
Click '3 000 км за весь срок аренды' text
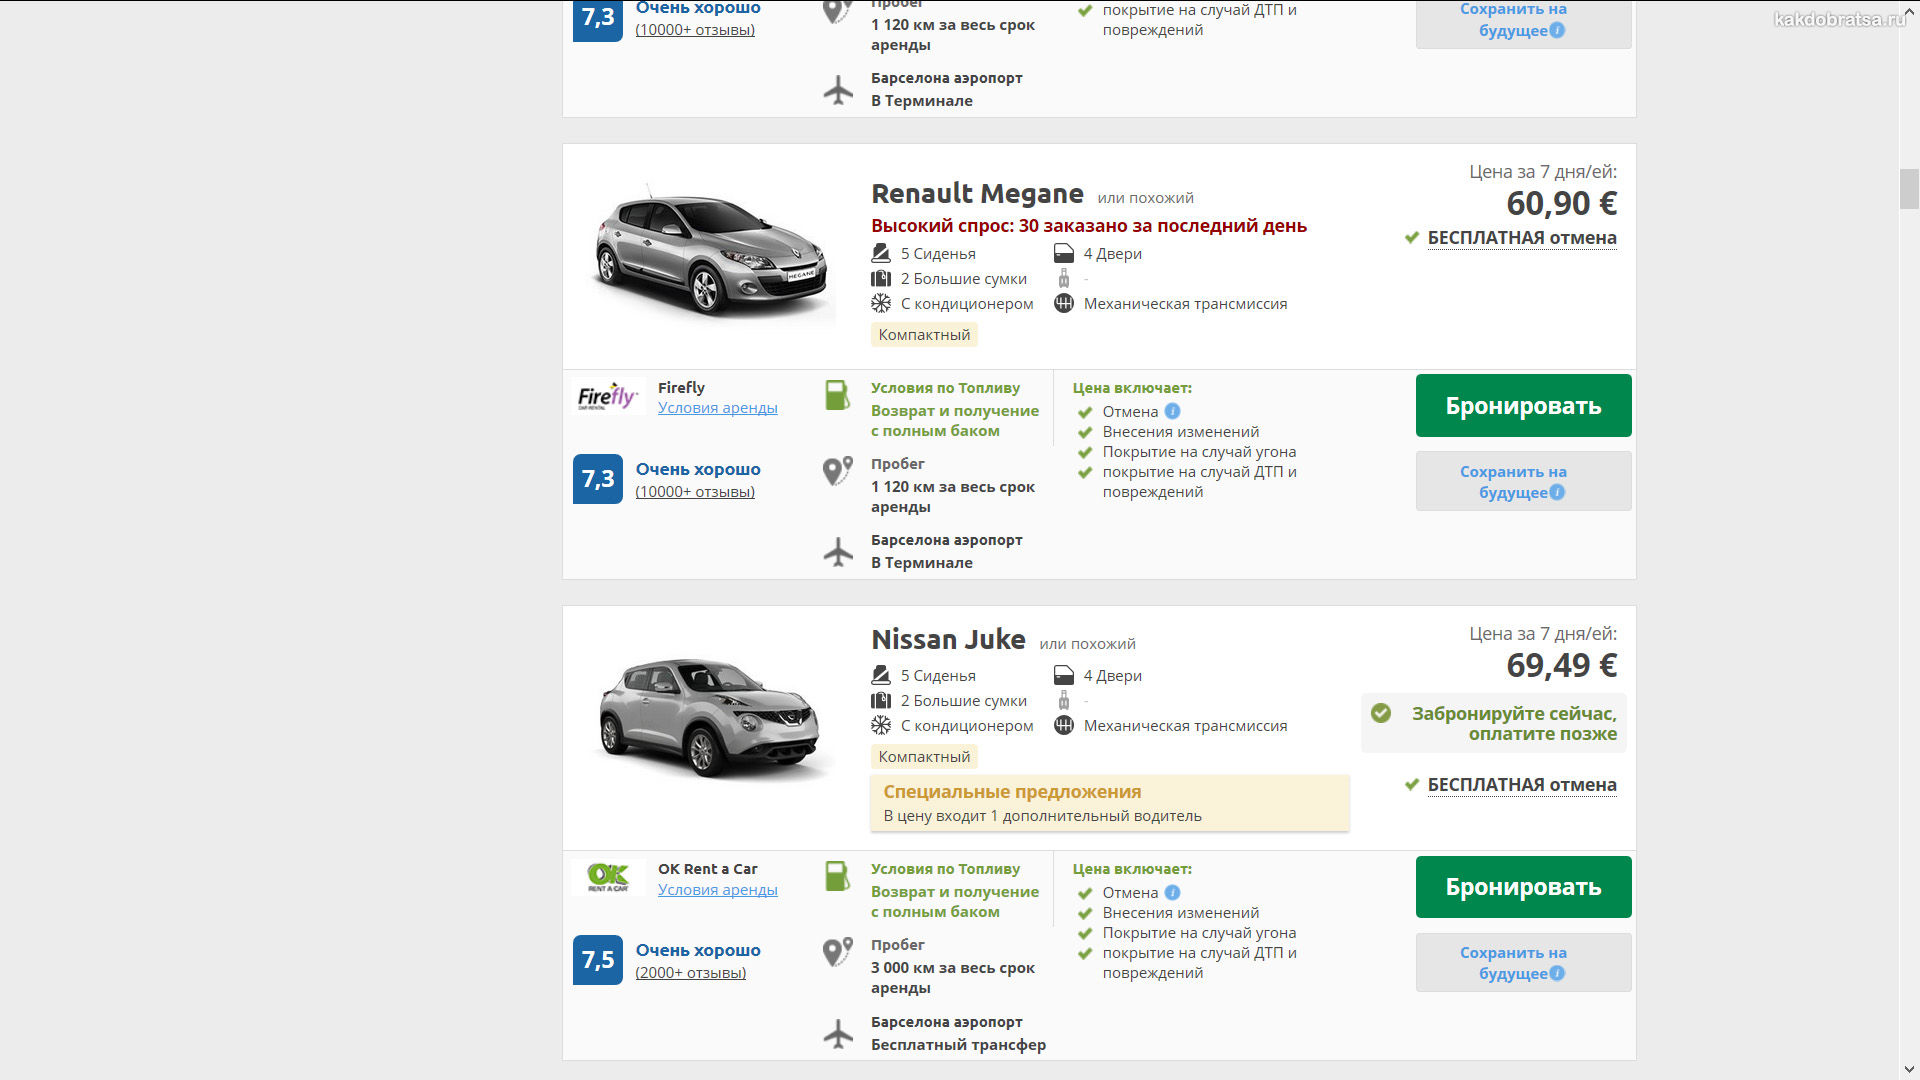[953, 978]
